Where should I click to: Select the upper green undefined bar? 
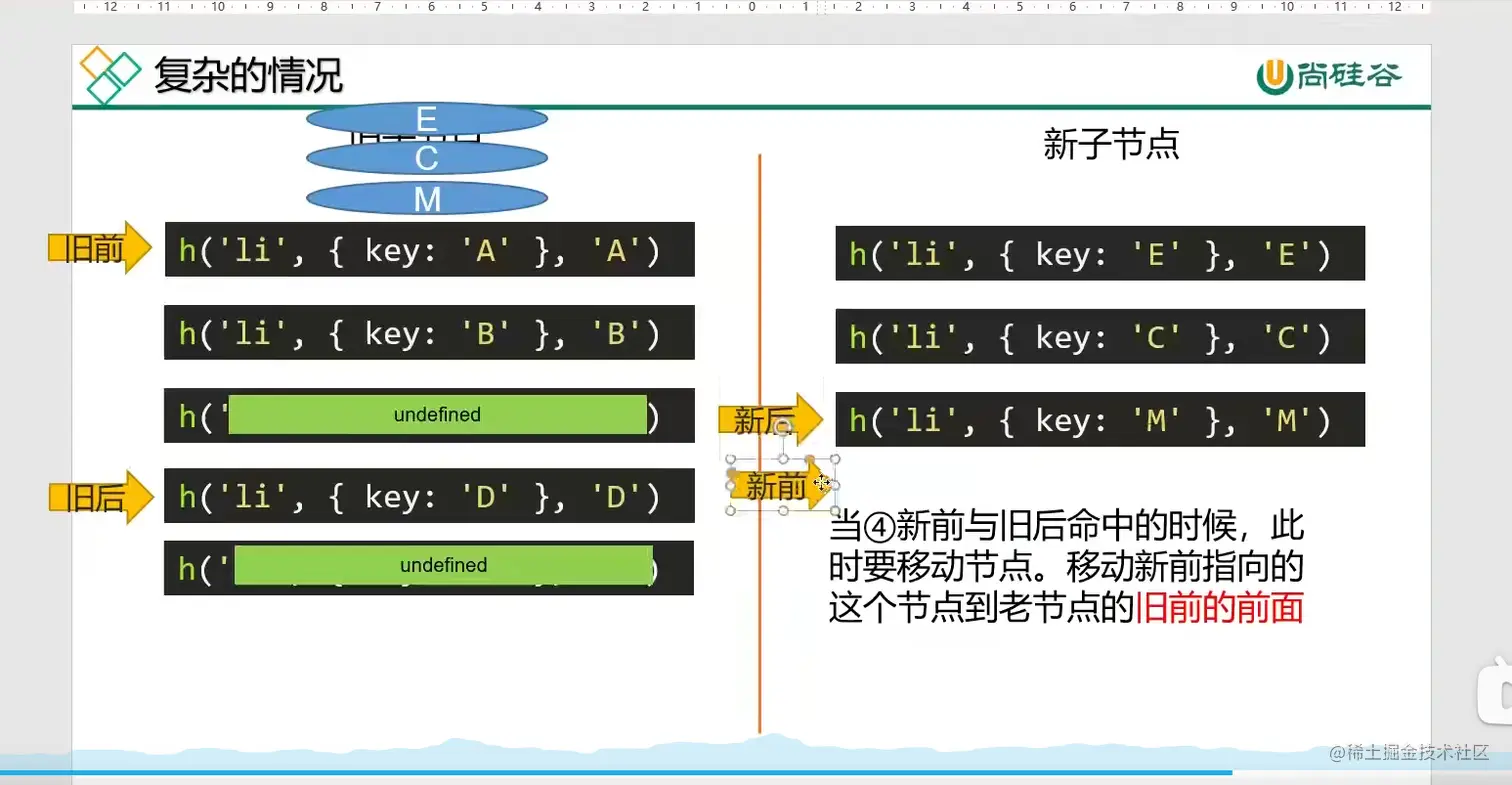(x=438, y=414)
